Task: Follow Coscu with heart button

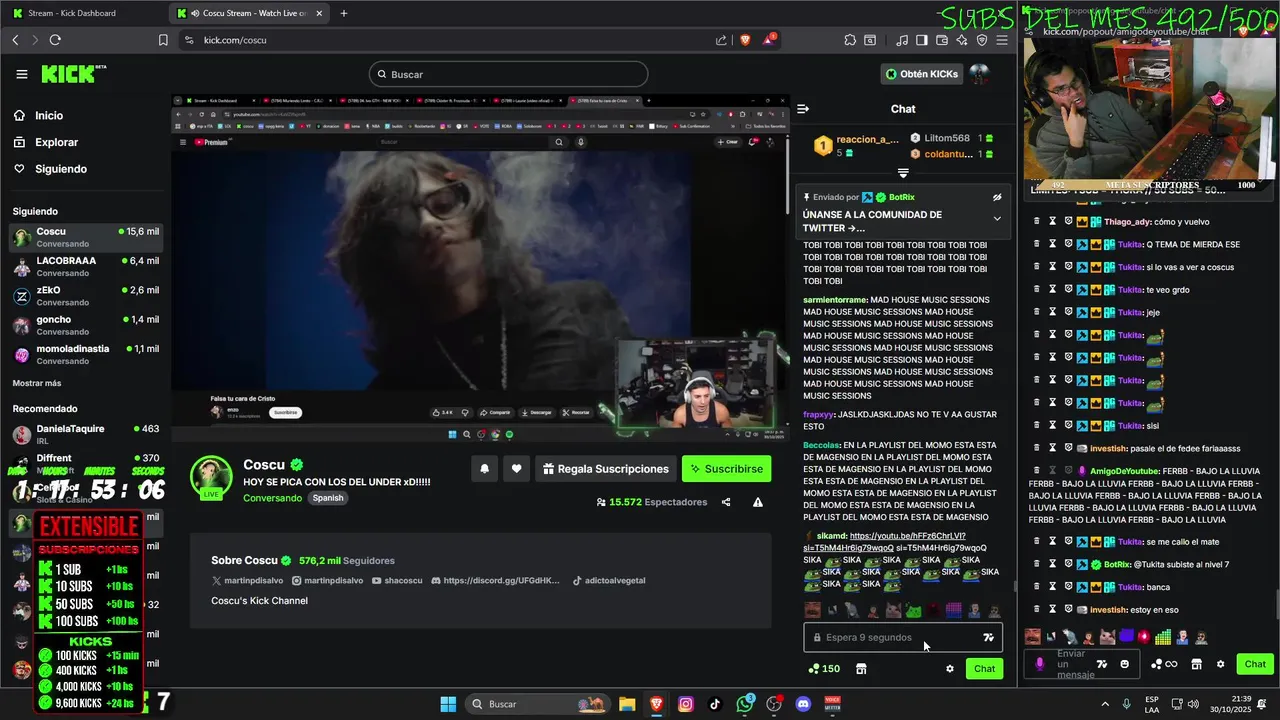Action: pos(517,469)
